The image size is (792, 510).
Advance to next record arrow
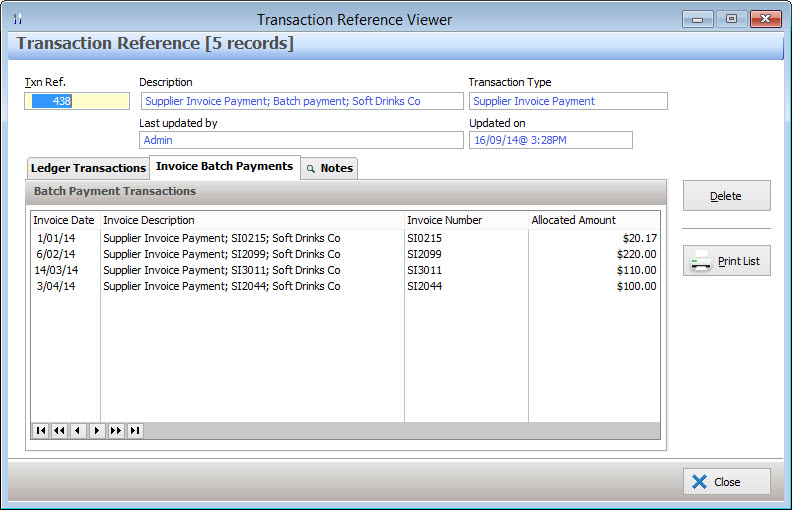(x=97, y=430)
